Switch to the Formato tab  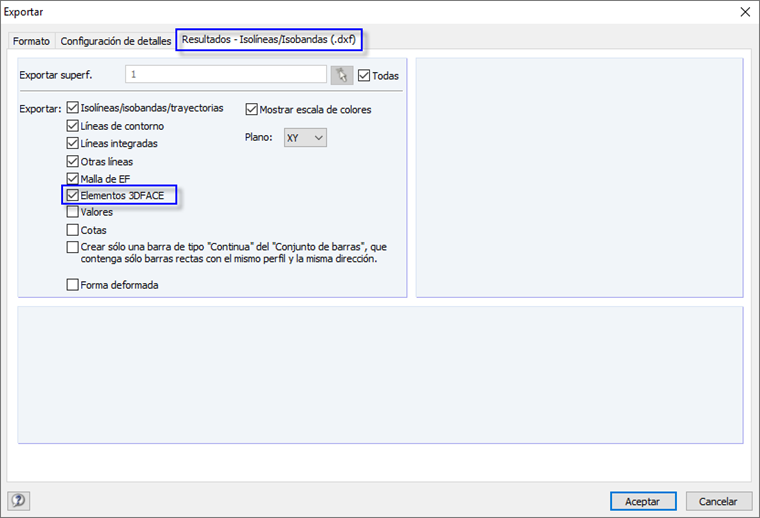point(31,41)
